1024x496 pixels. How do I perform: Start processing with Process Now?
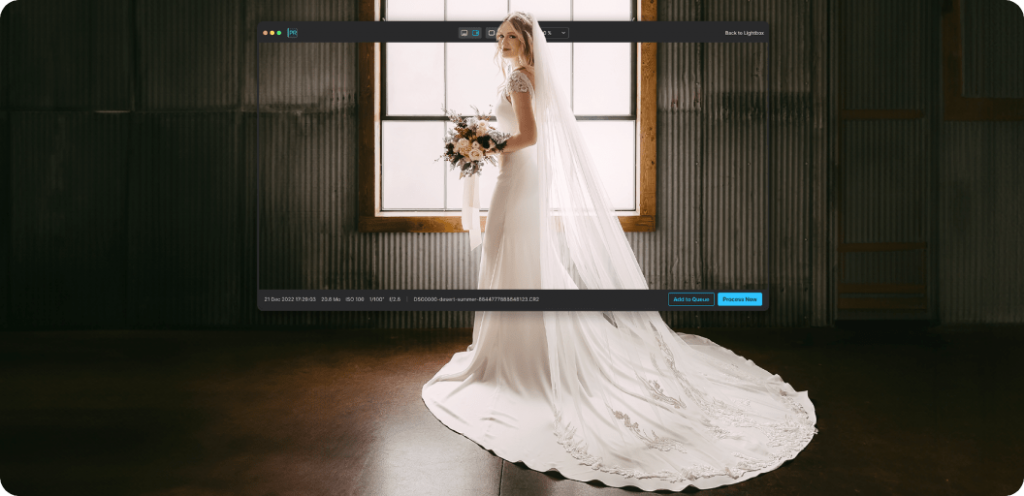[x=739, y=299]
